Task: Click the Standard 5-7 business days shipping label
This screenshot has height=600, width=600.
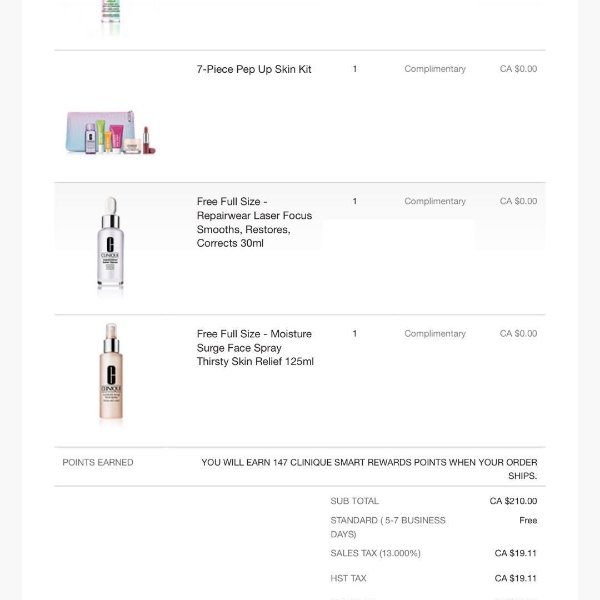Action: (388, 527)
